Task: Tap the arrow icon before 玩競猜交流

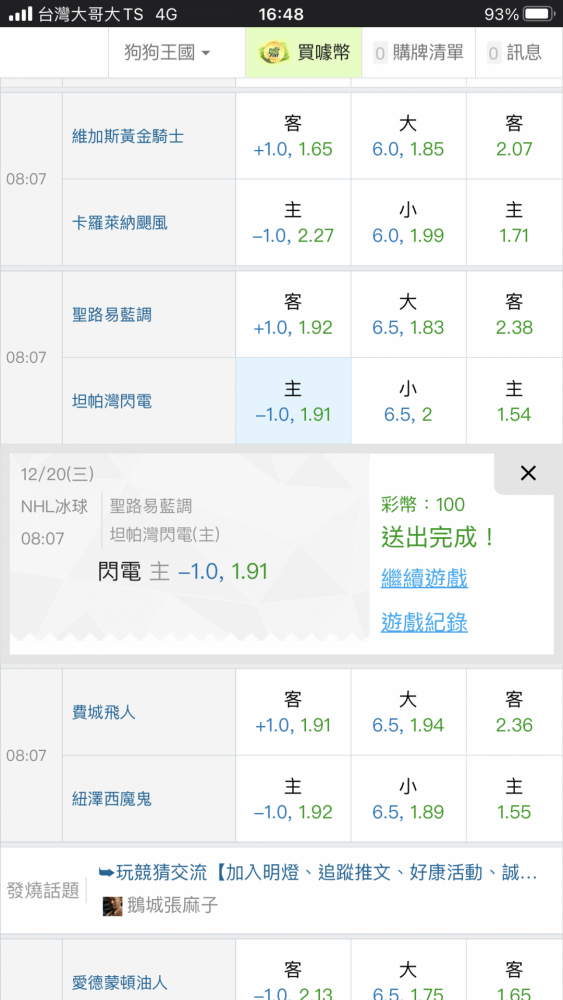Action: click(106, 872)
